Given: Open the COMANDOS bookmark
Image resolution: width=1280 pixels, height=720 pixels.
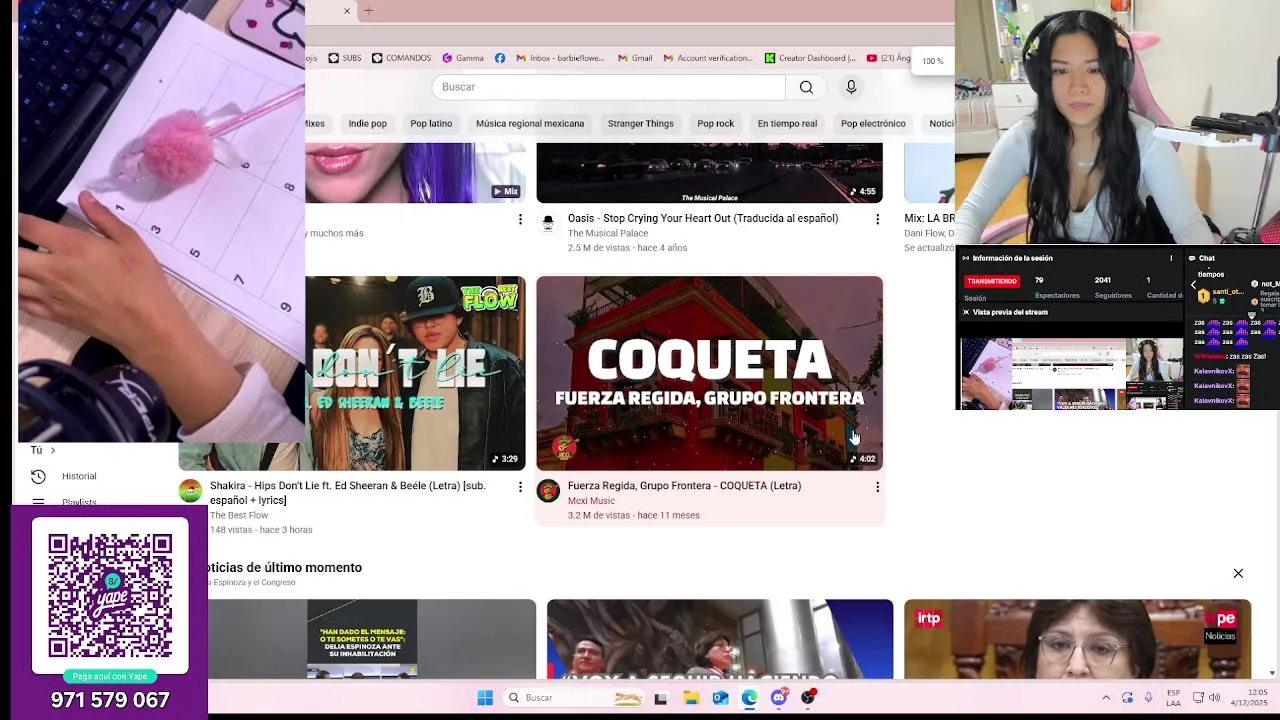Looking at the screenshot, I should 401,58.
